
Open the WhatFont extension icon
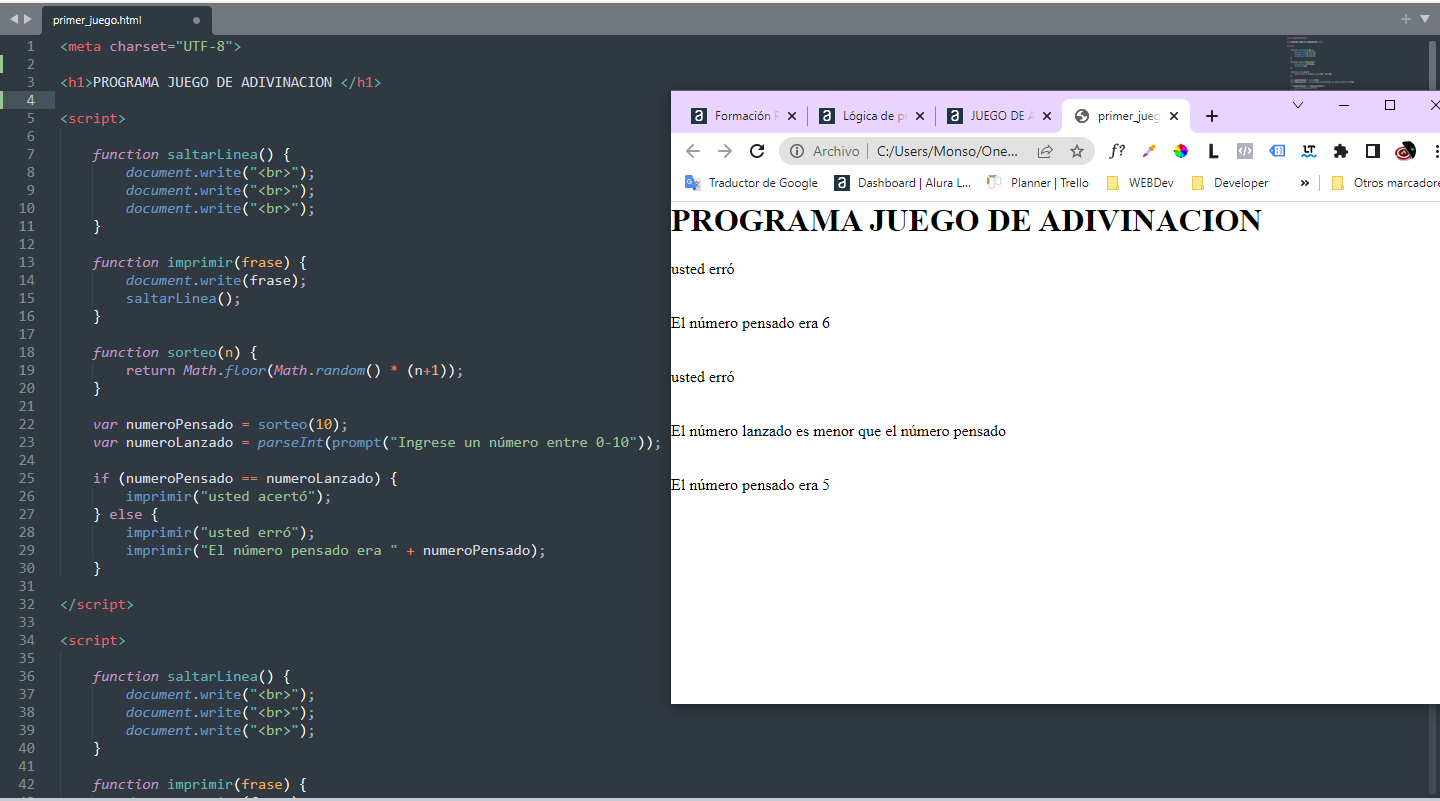pyautogui.click(x=1117, y=151)
